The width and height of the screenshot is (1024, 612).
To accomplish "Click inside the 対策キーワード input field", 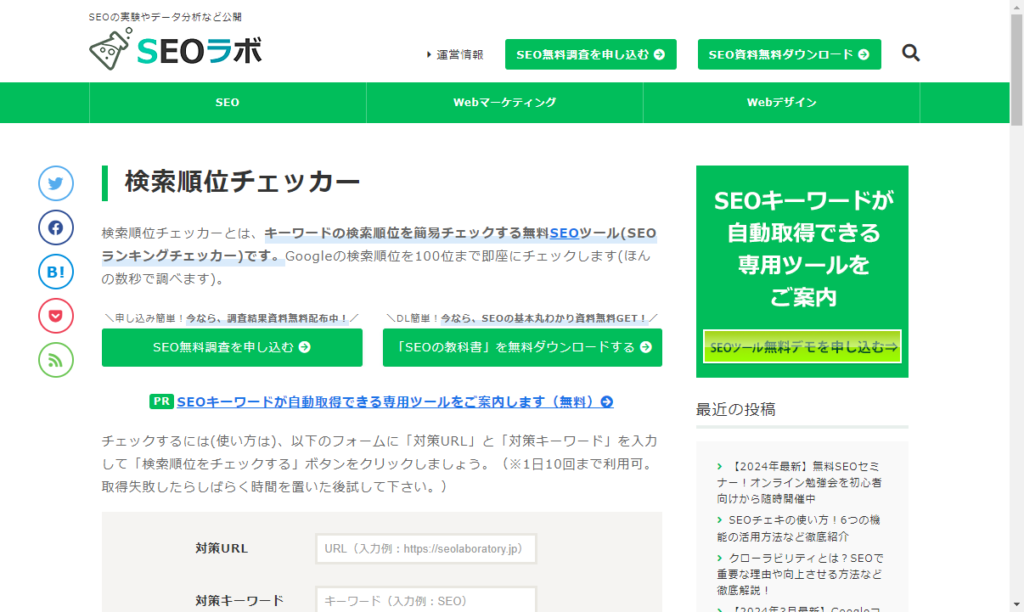I will (426, 600).
